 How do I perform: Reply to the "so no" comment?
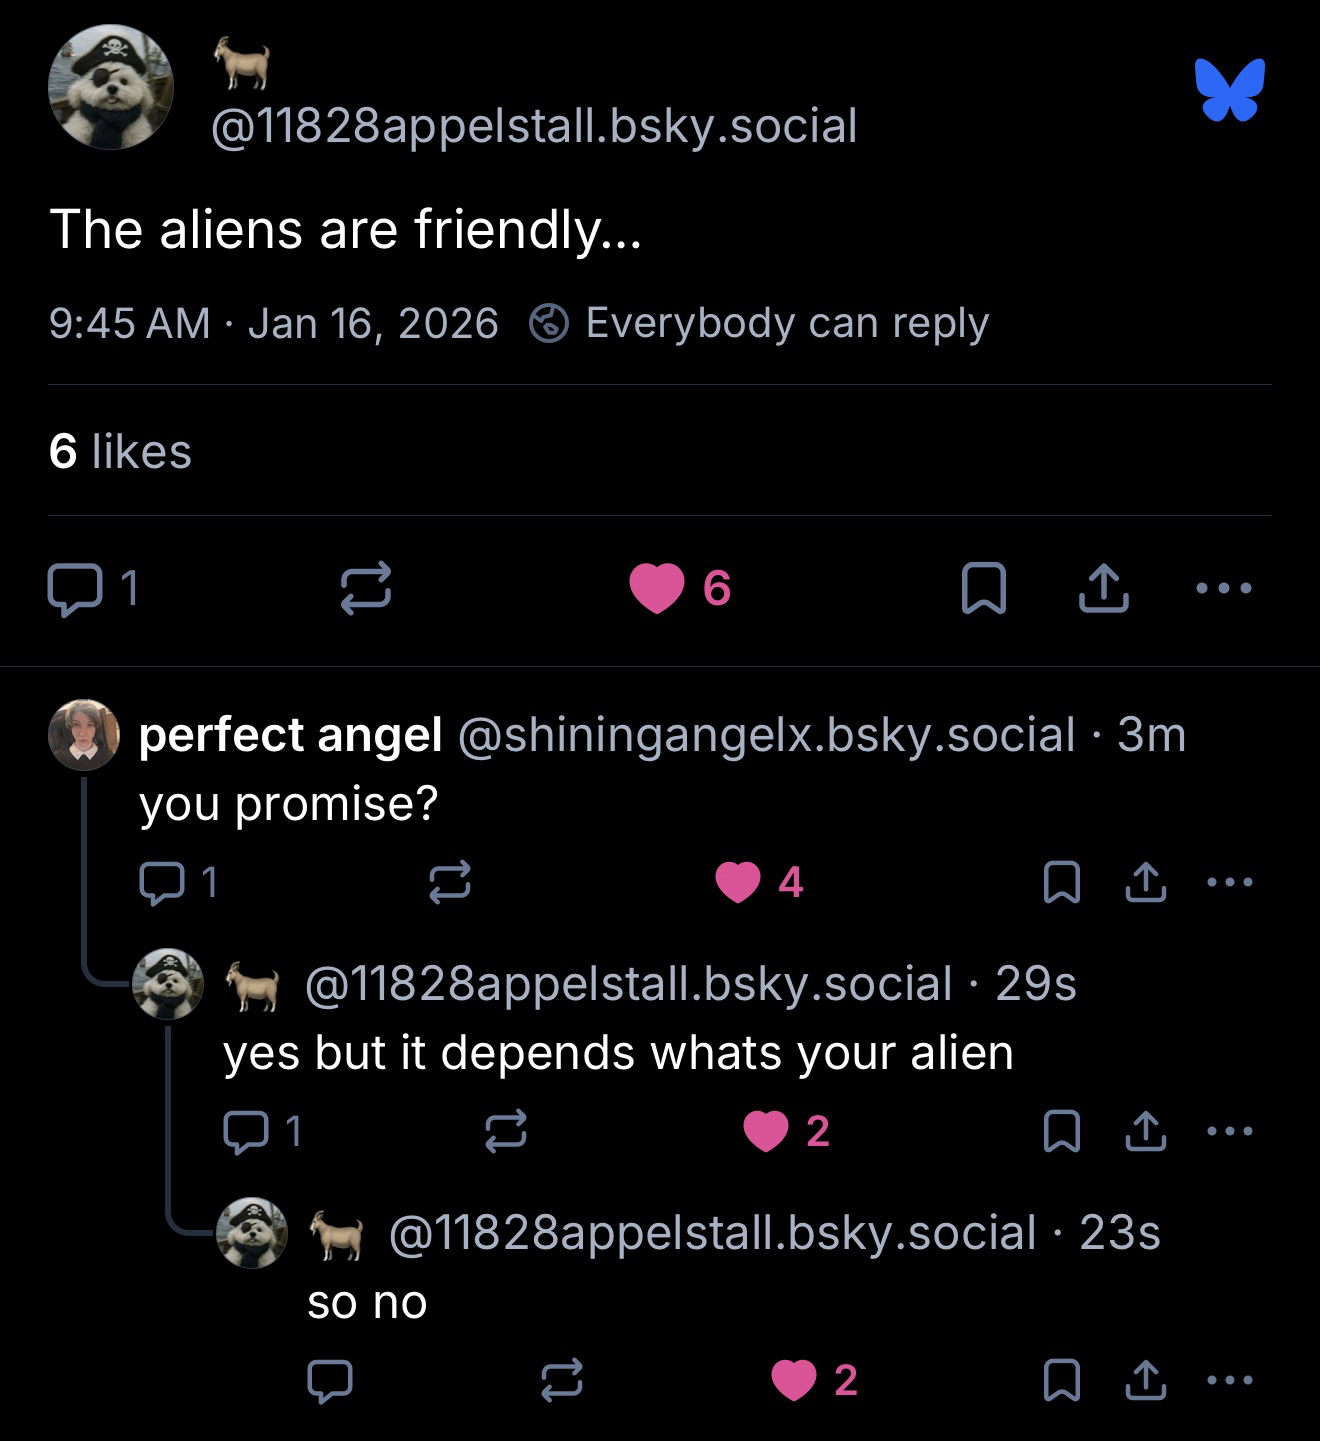[x=329, y=1380]
